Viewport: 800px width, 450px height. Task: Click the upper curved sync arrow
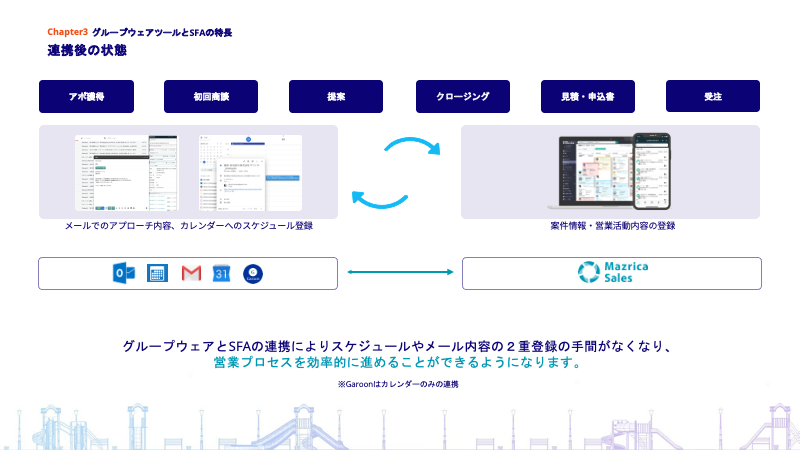click(412, 146)
